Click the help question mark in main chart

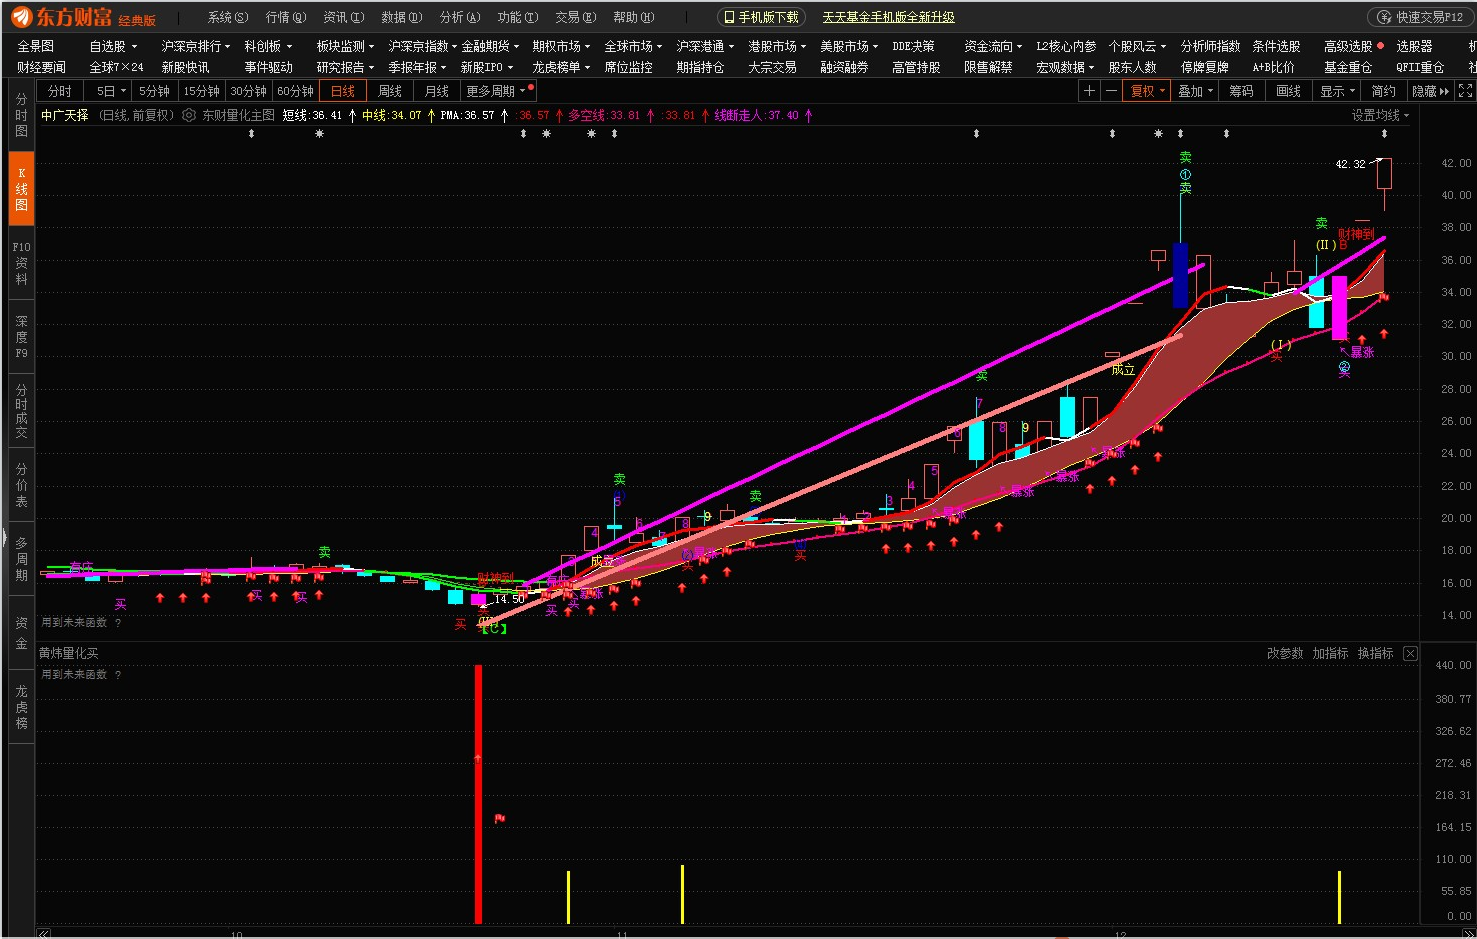118,623
